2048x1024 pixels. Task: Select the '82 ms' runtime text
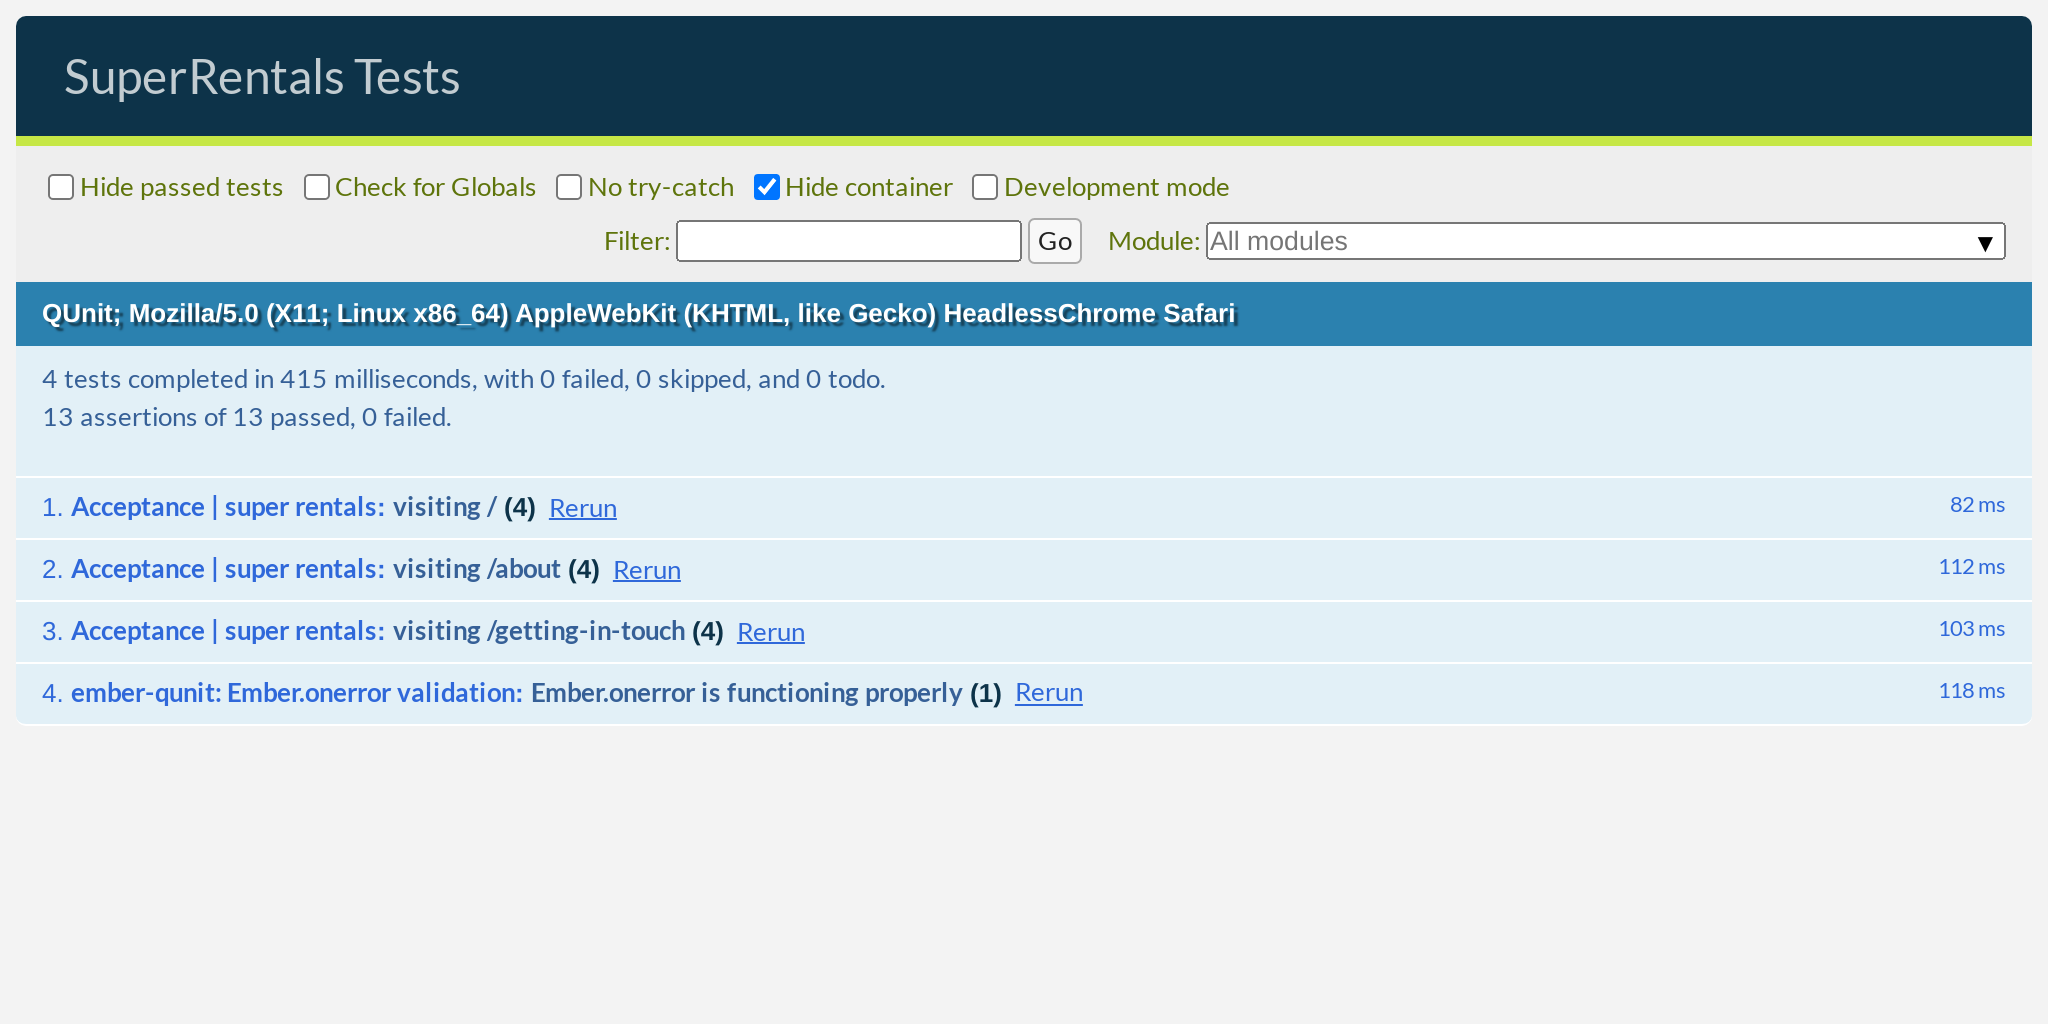pos(1977,505)
